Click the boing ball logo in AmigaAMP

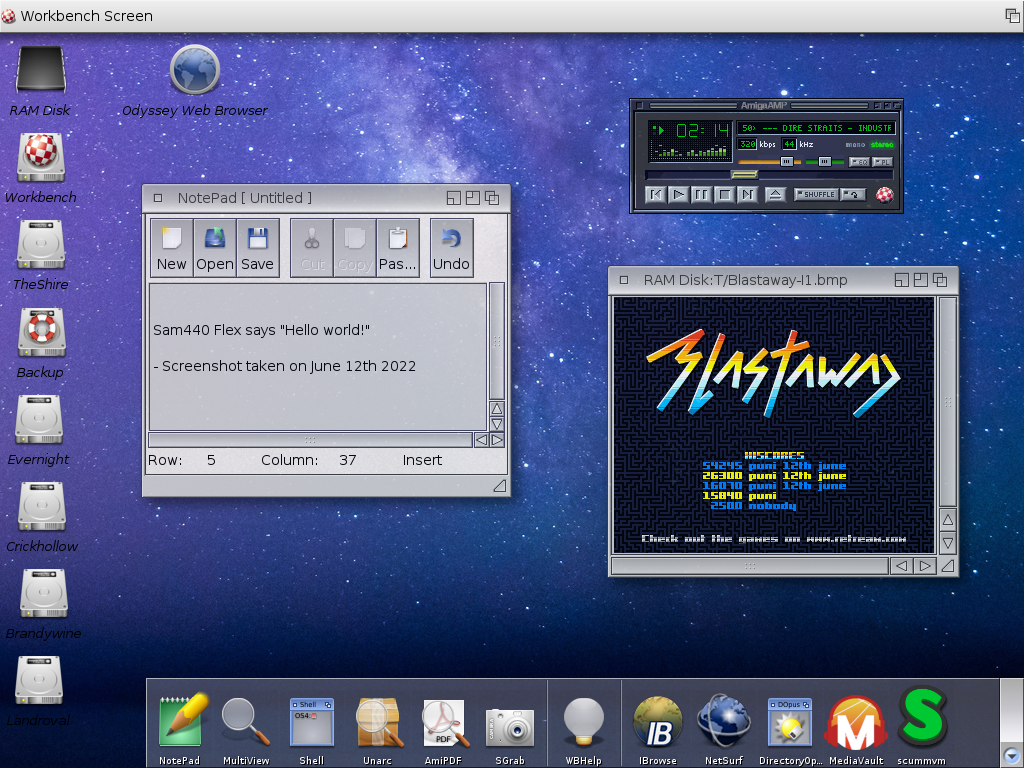[x=885, y=195]
